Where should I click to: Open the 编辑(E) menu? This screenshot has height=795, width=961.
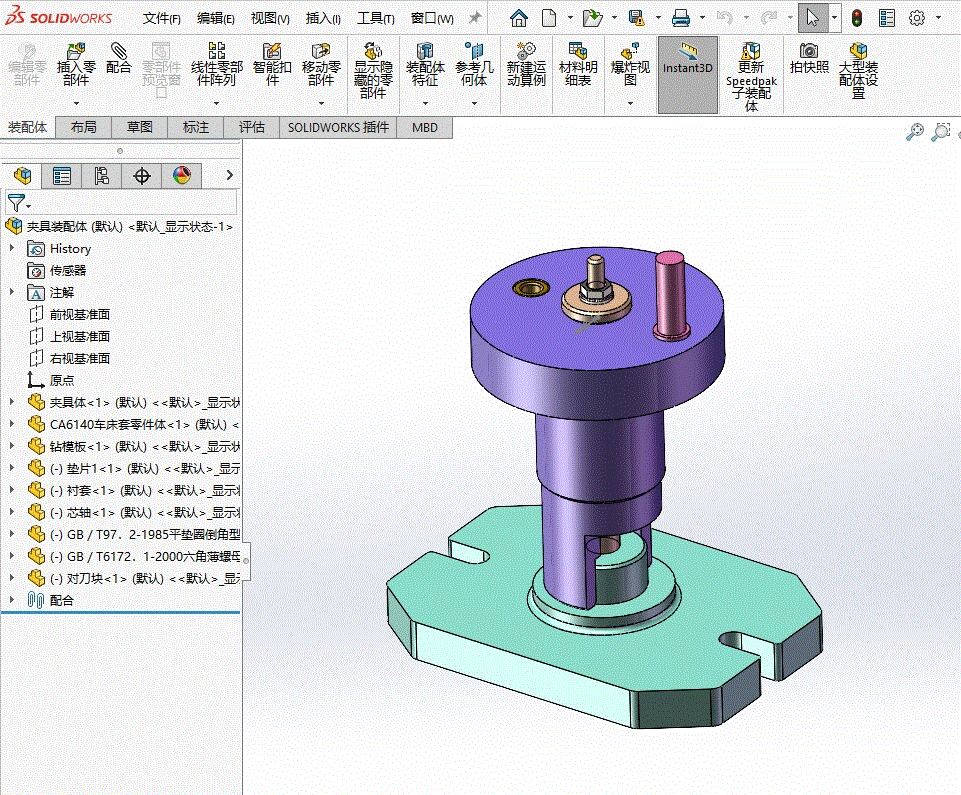(x=216, y=18)
